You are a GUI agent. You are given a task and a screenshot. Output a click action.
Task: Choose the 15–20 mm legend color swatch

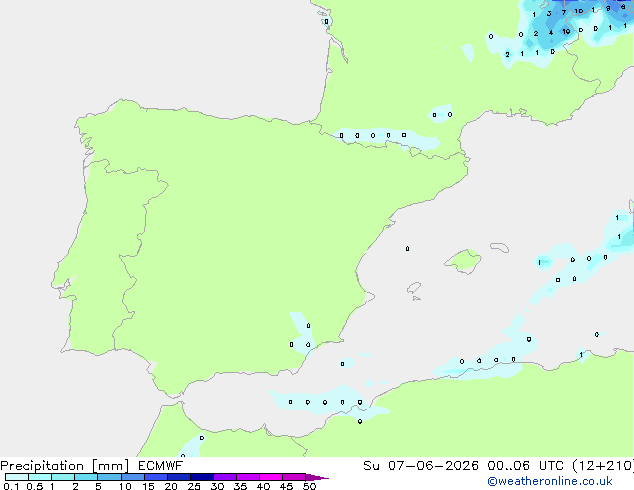point(156,477)
